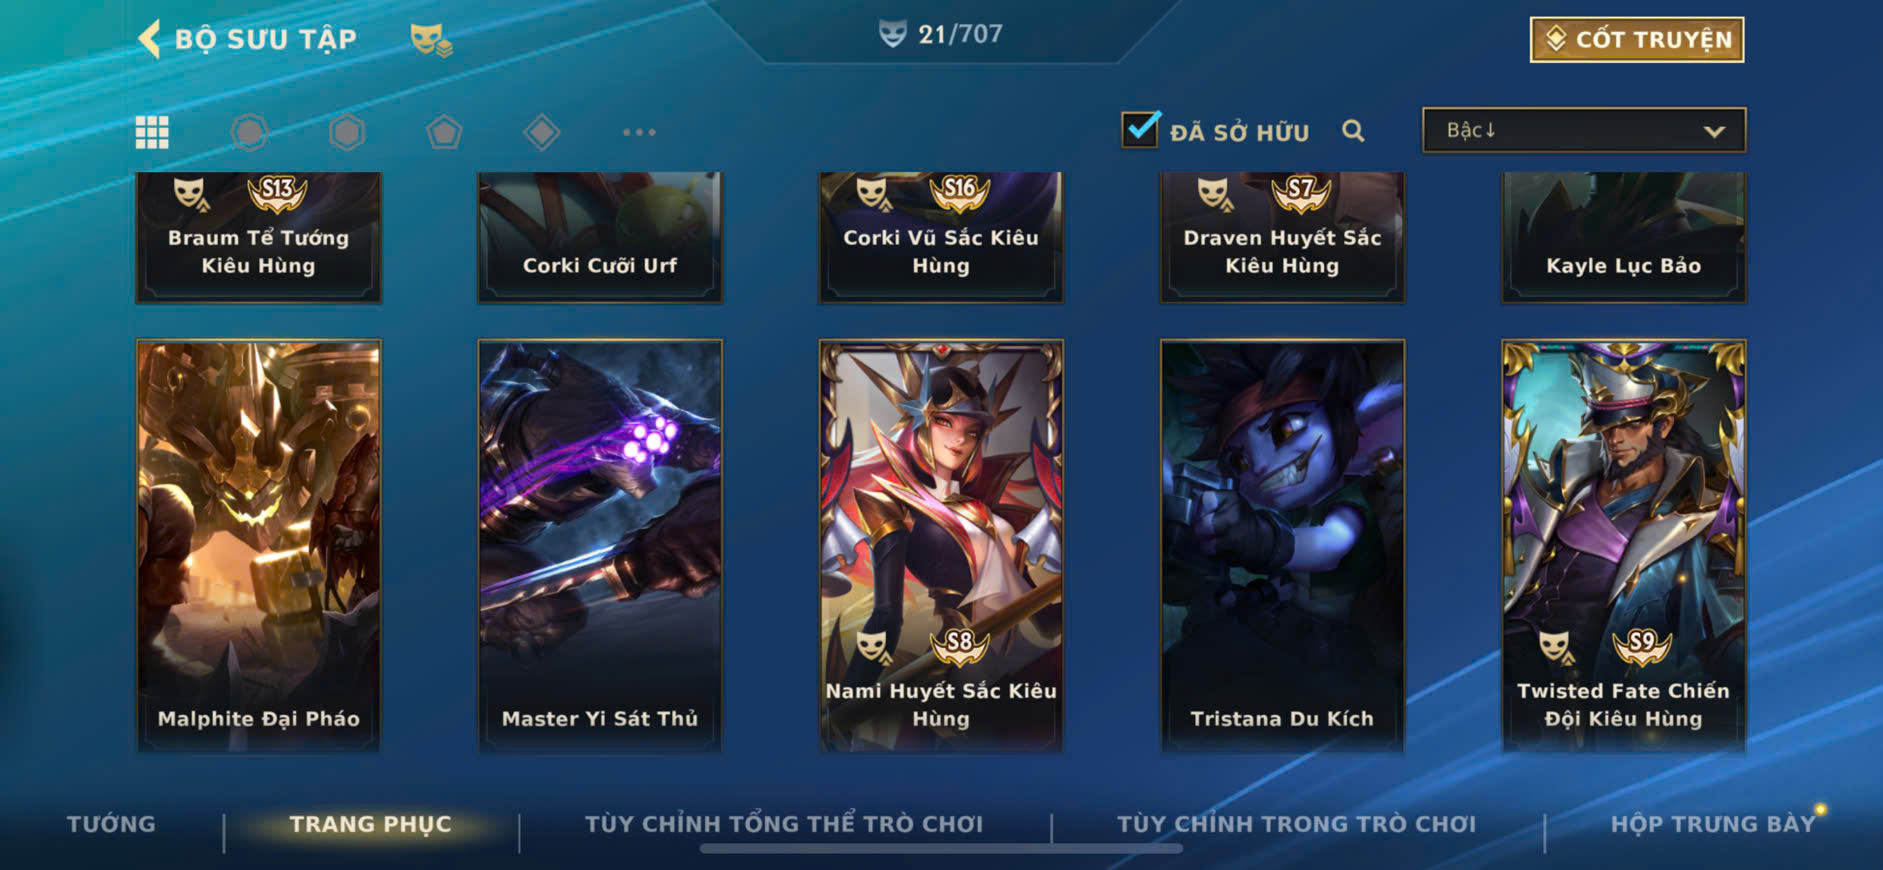The height and width of the screenshot is (870, 1883).
Task: Select the Nami Huyết Sắc Kiêu Hùng skin
Action: click(x=941, y=545)
